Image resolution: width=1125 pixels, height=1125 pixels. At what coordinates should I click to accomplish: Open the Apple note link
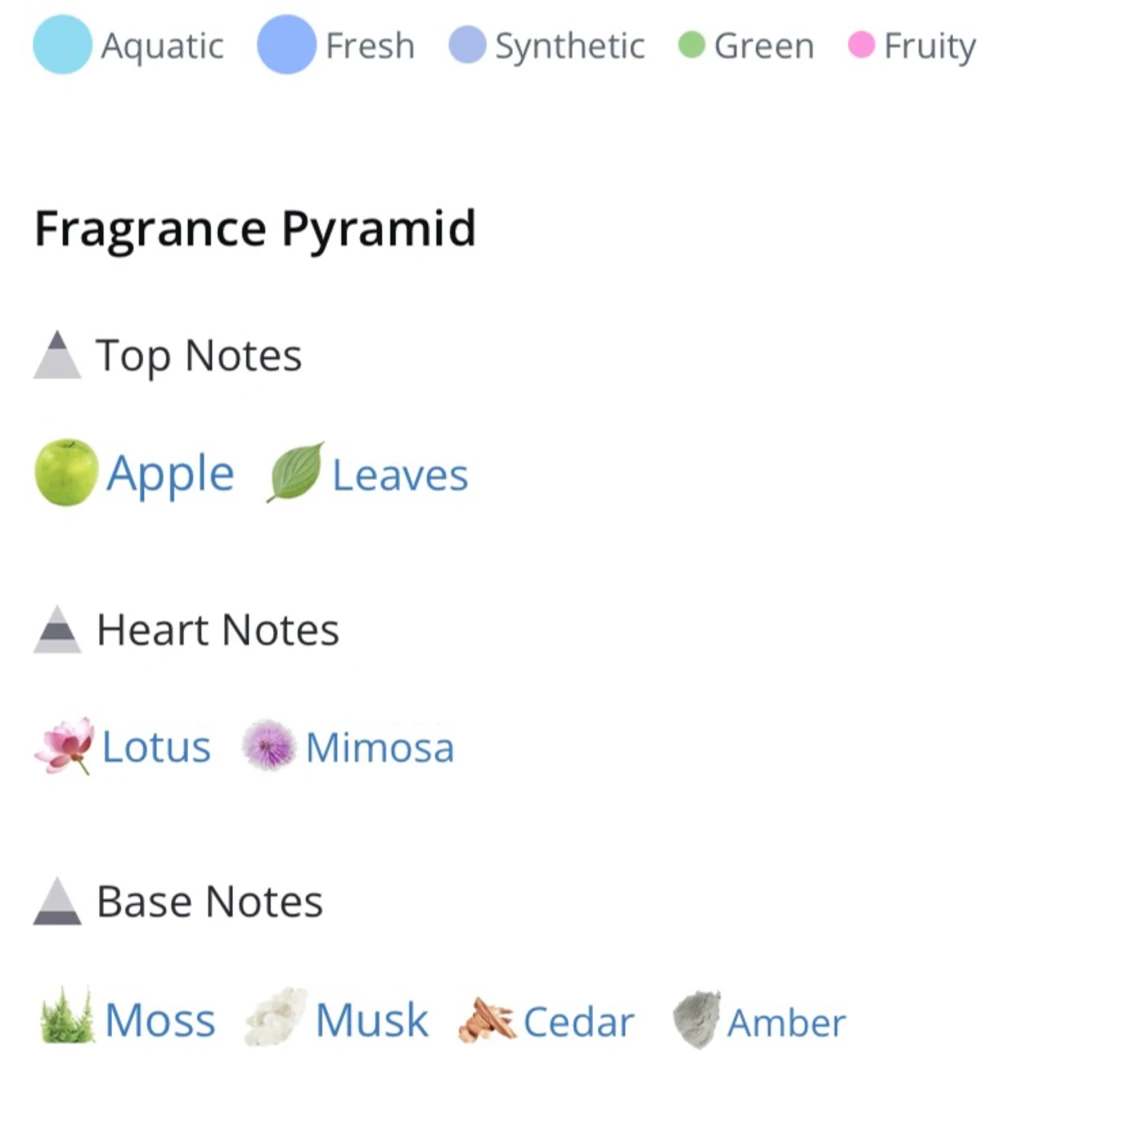171,474
